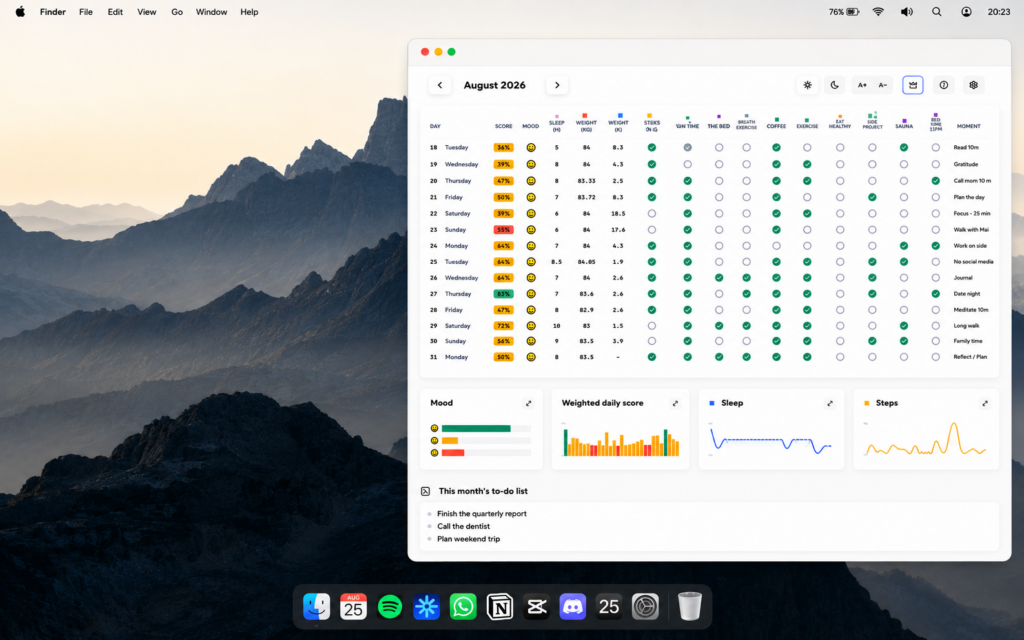
Task: Expand the Sleep chart card
Action: click(x=830, y=404)
